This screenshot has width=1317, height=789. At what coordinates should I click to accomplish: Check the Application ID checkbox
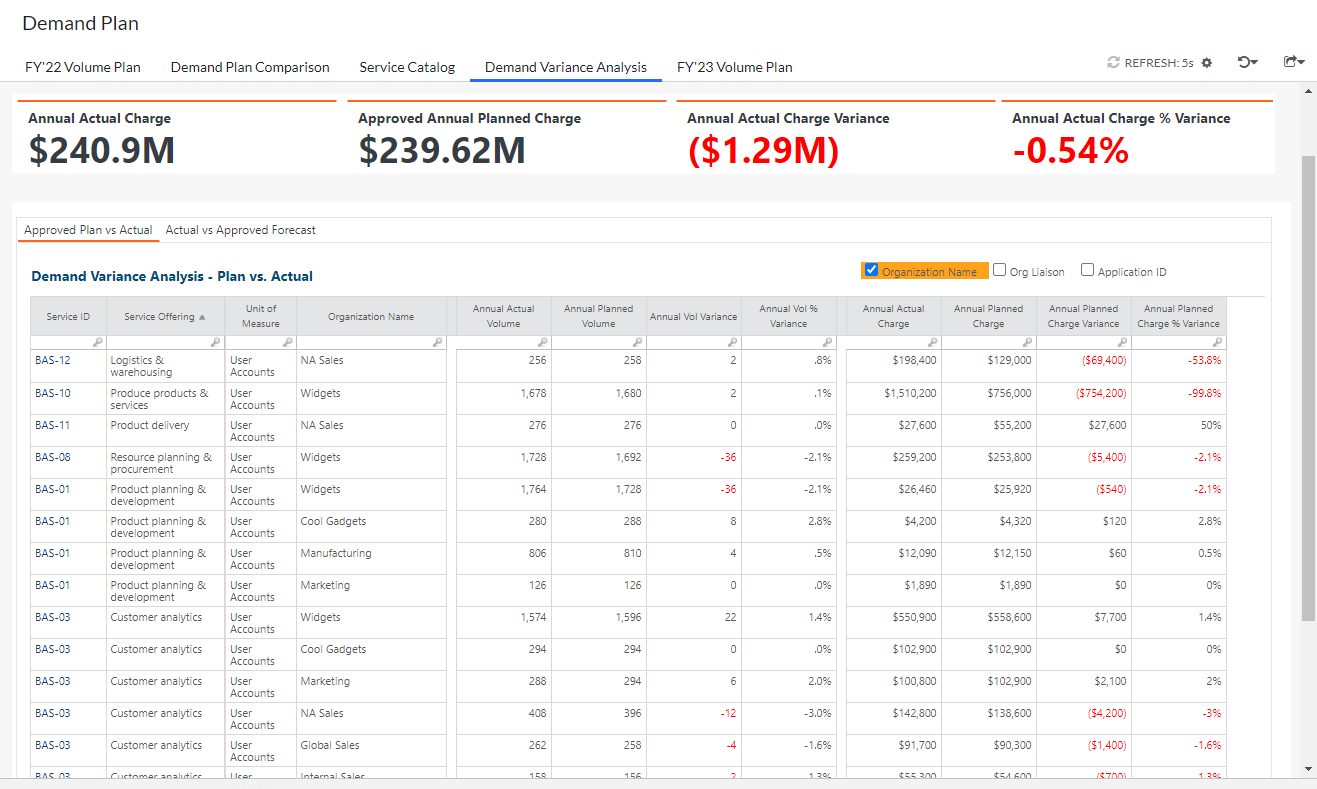click(1088, 270)
